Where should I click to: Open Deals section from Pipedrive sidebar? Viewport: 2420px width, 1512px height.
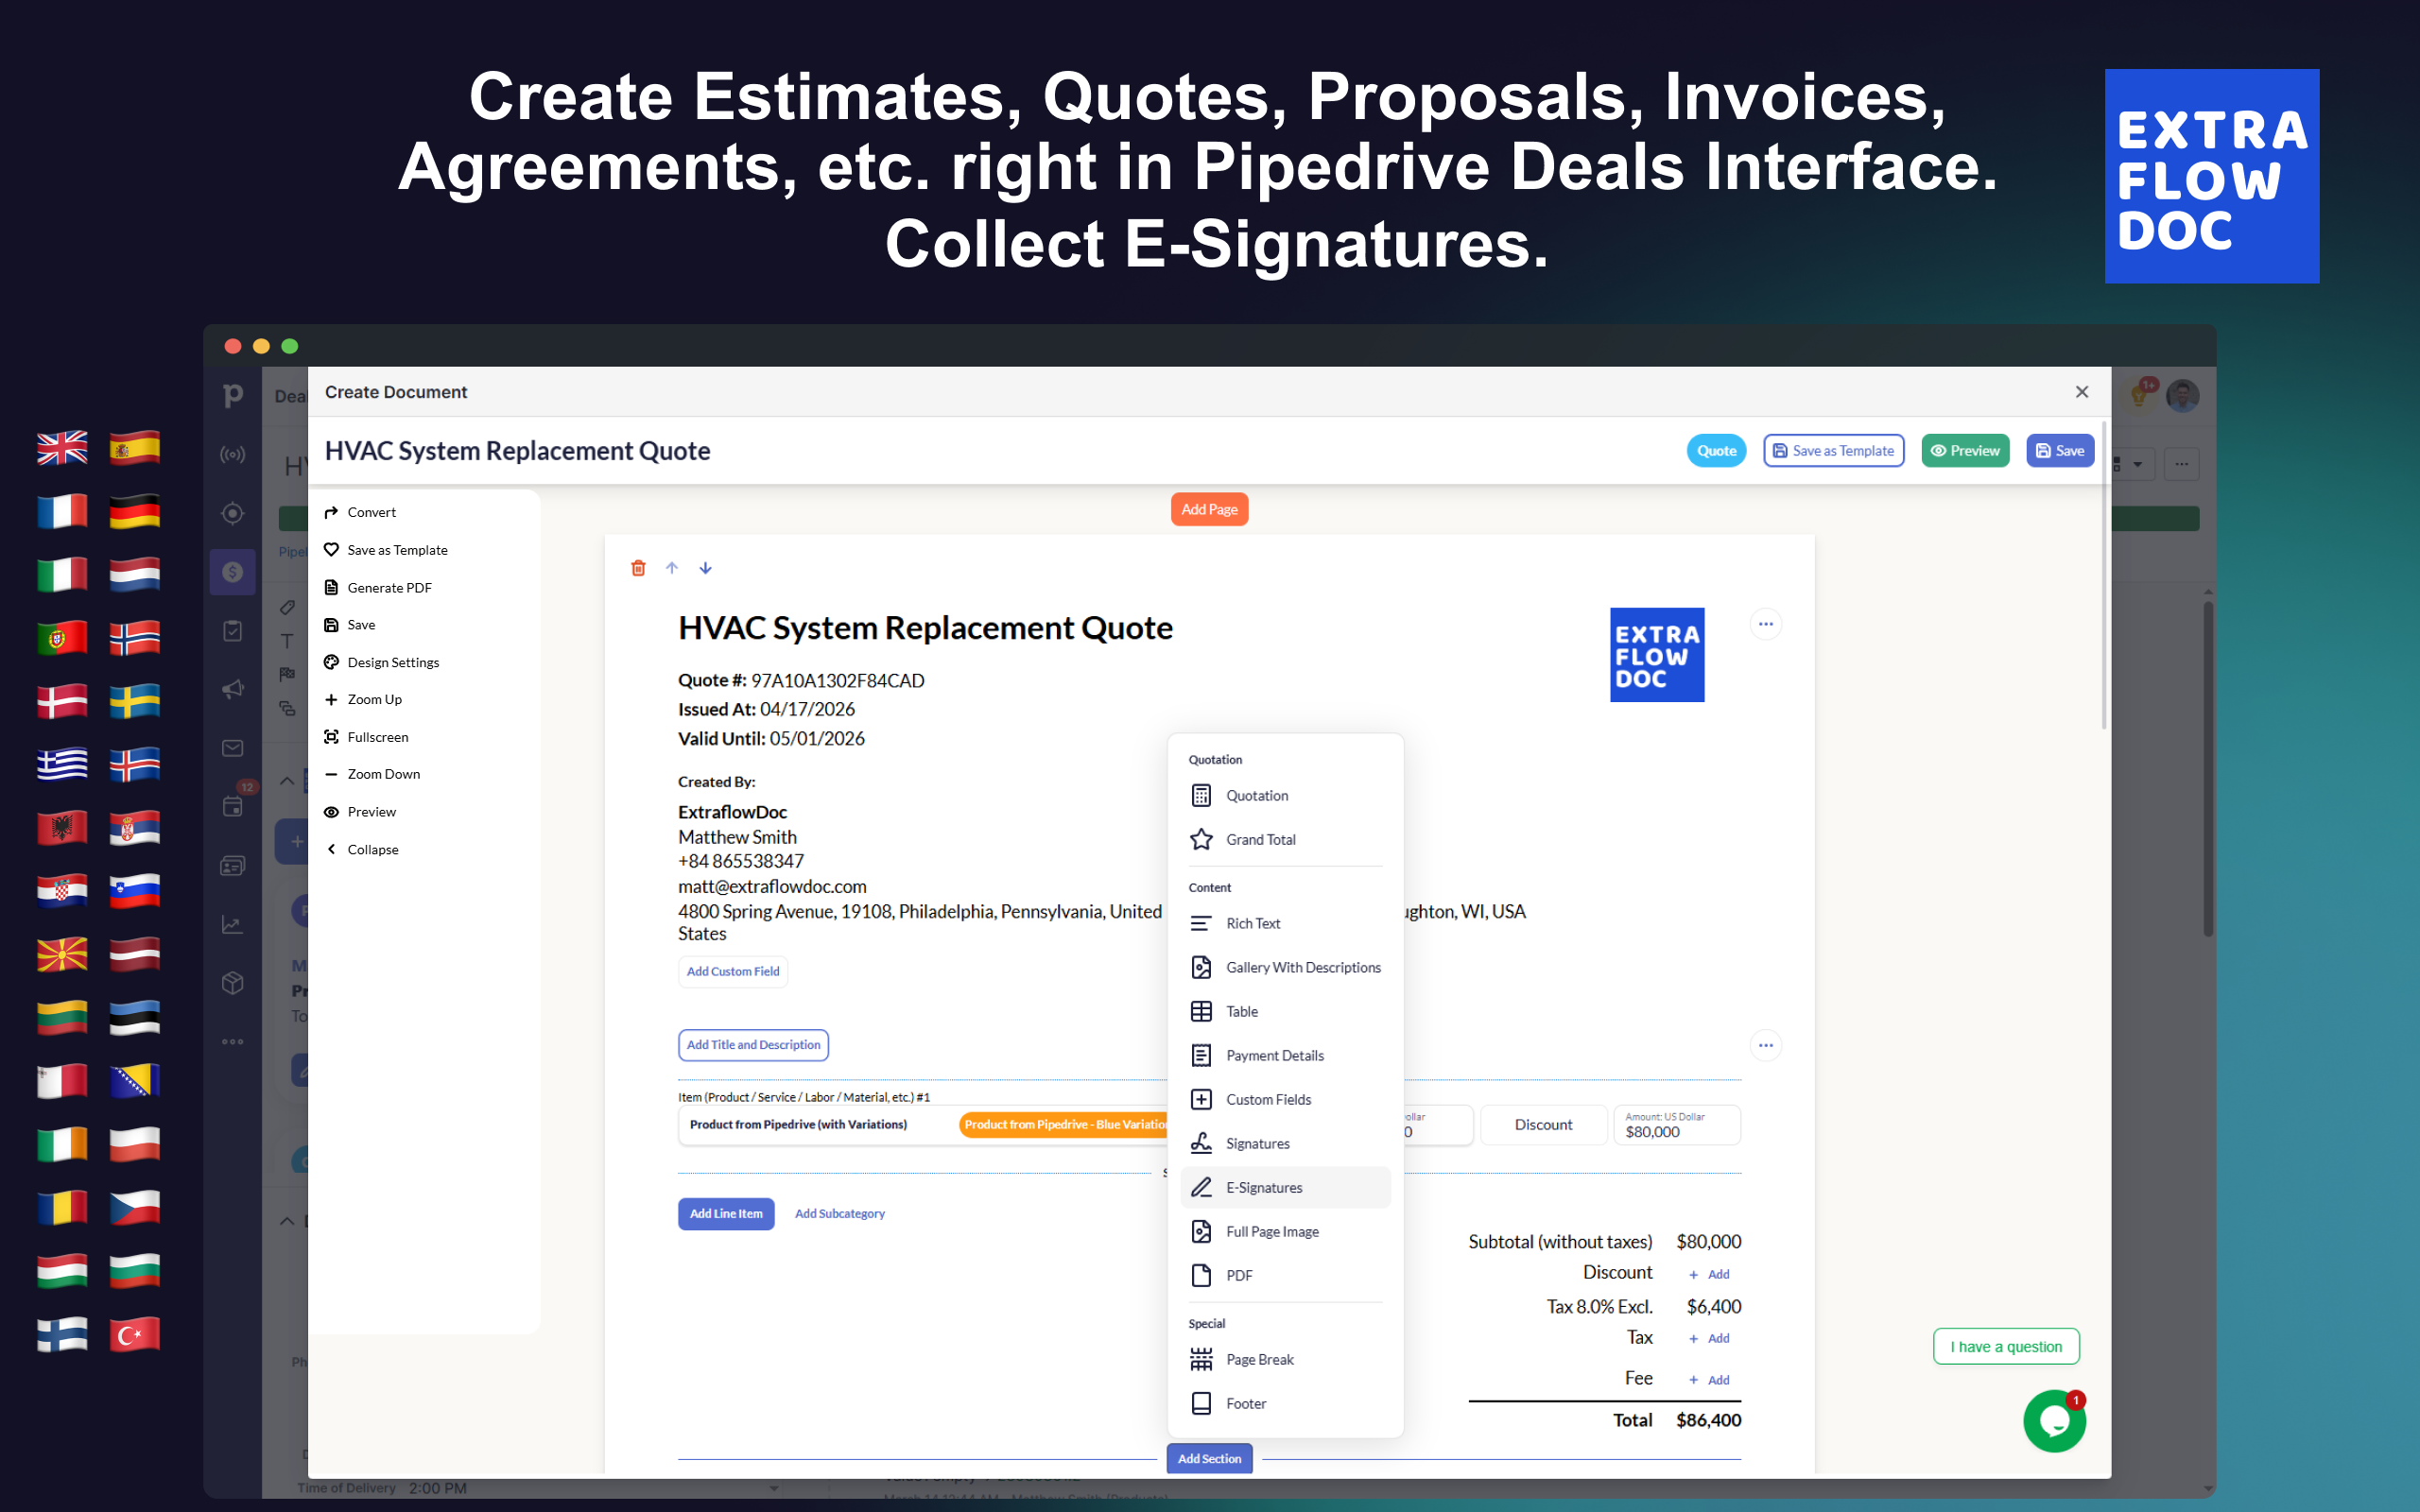tap(232, 571)
